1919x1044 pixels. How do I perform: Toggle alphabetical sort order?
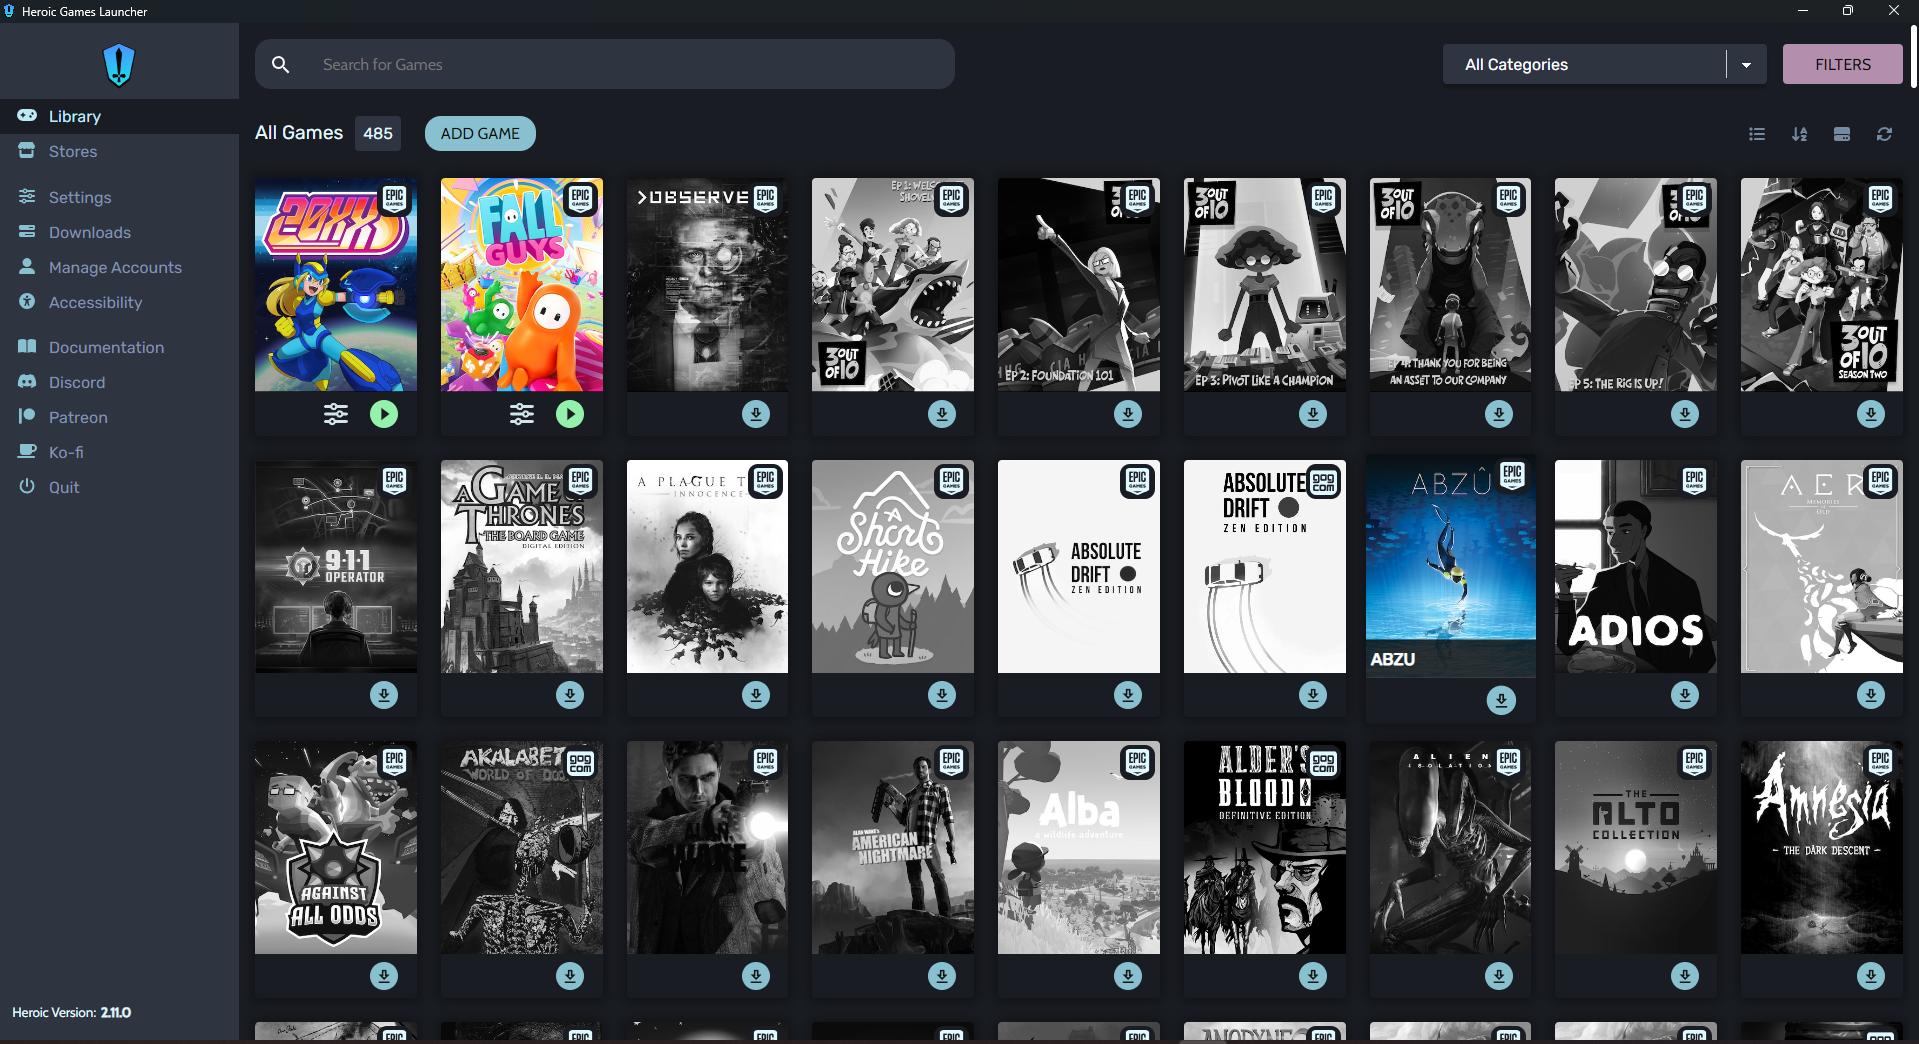coord(1799,134)
